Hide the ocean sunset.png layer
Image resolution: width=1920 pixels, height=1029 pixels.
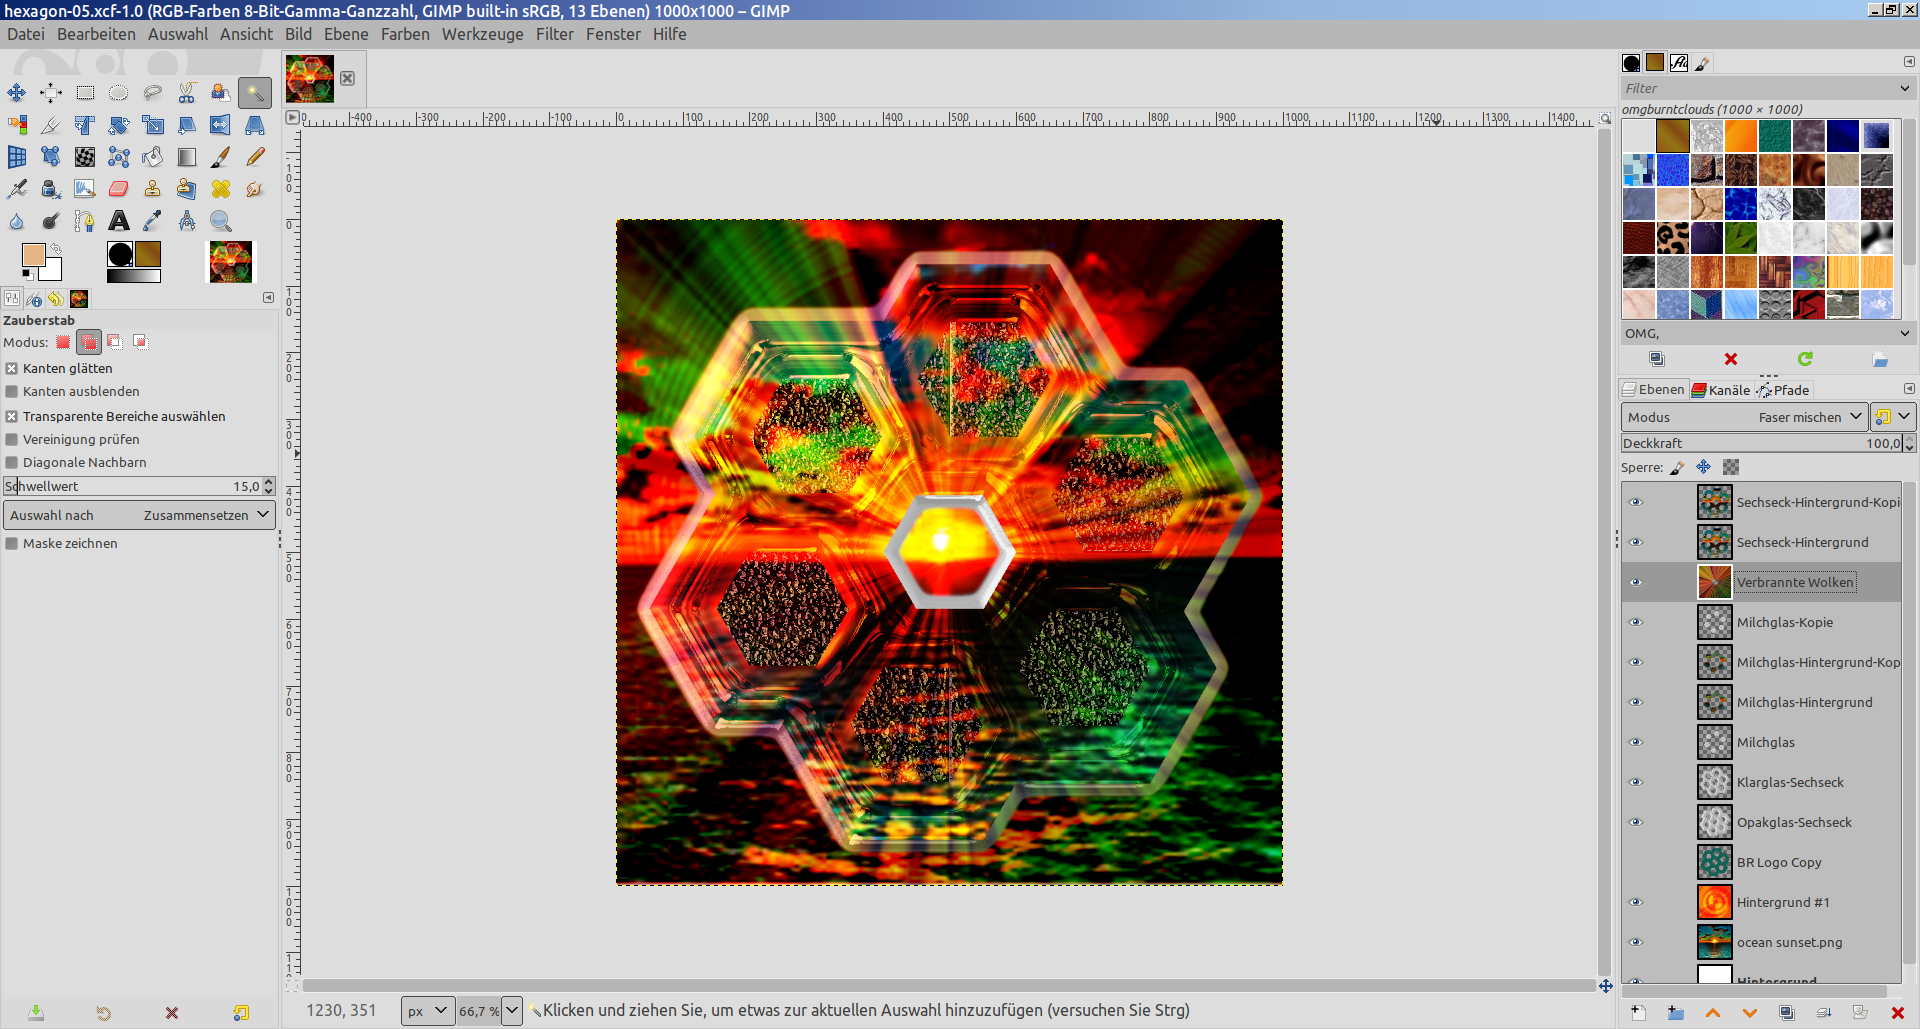pos(1636,942)
